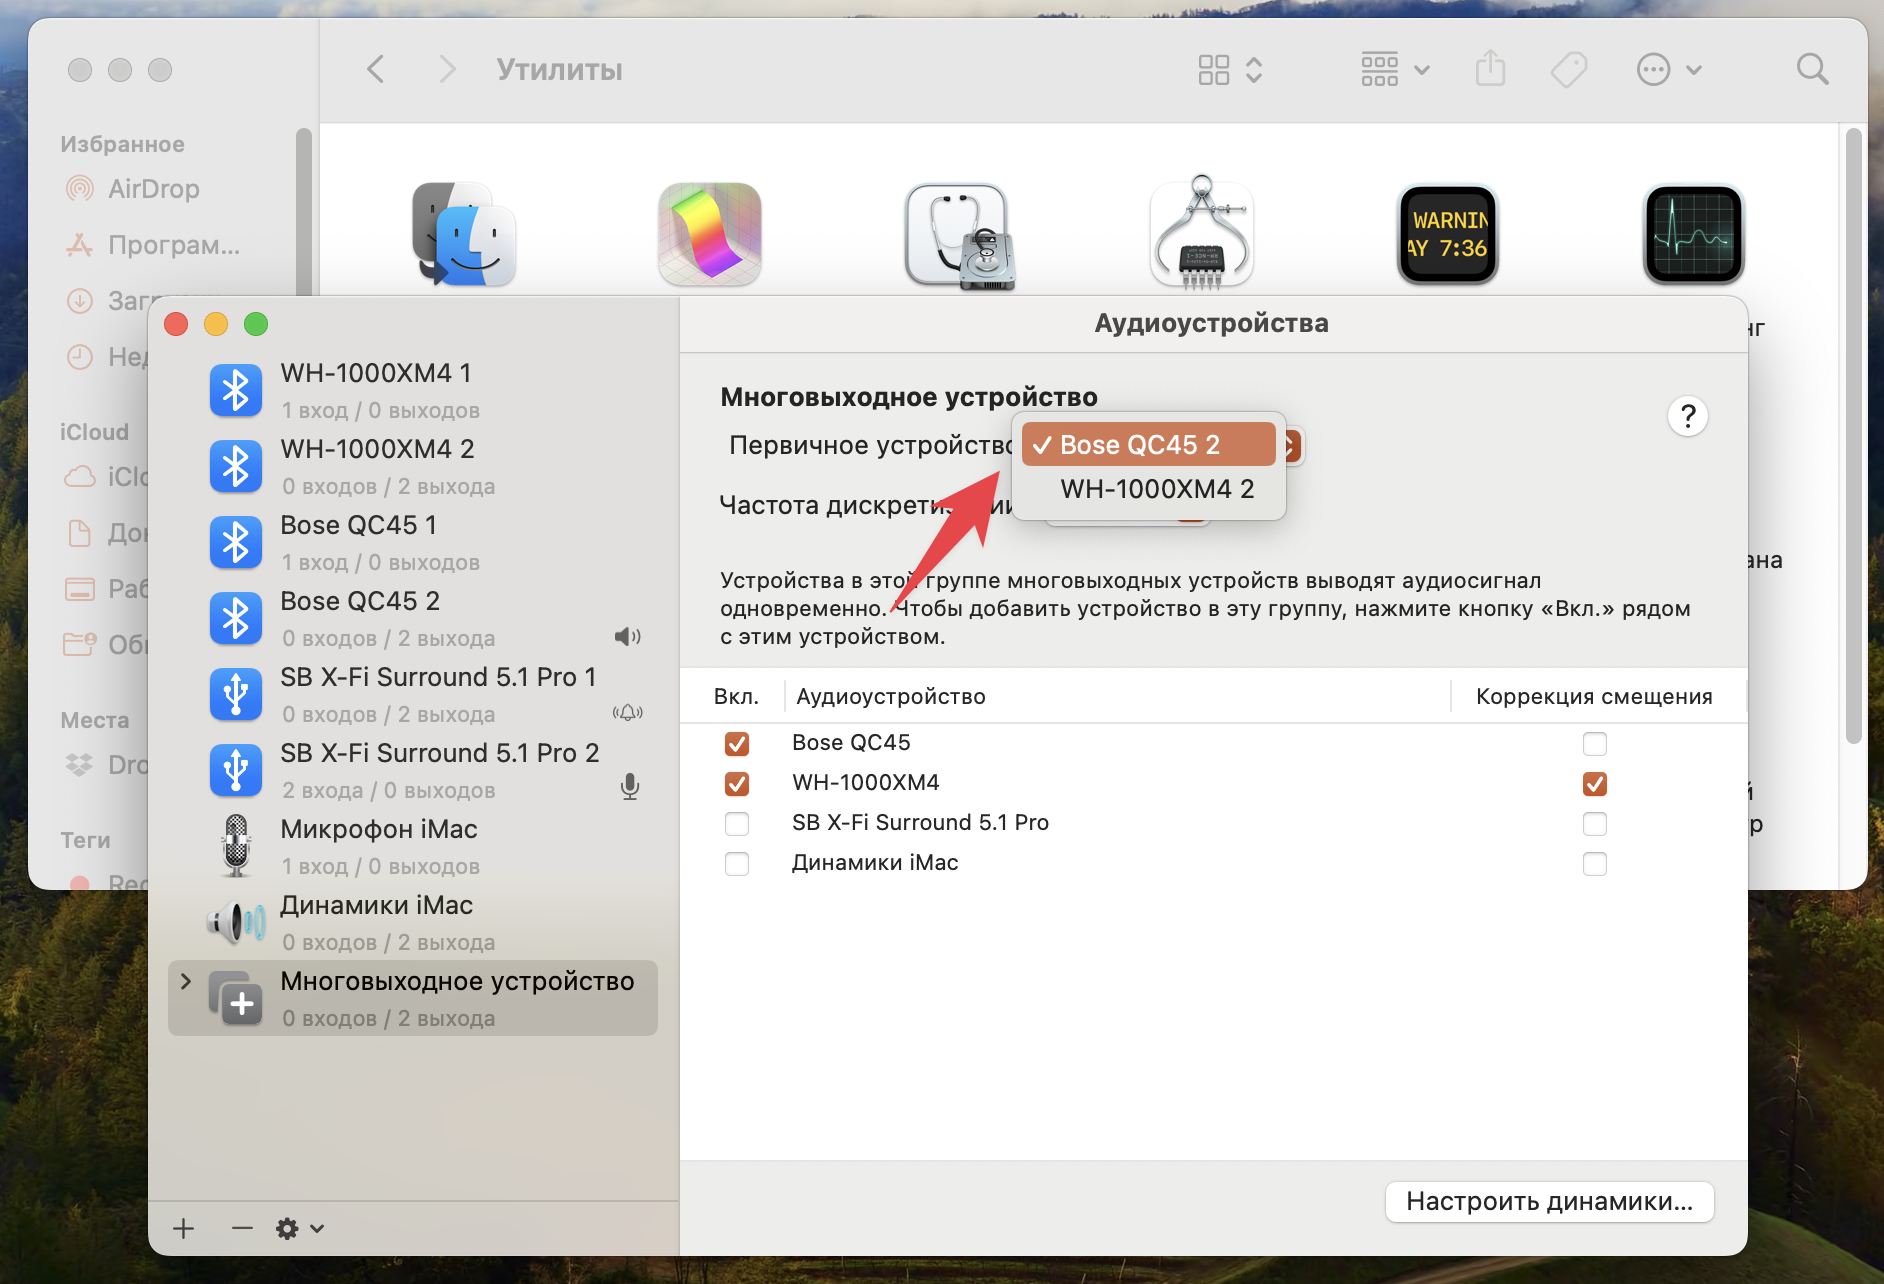Click the Вкл. column header
This screenshot has height=1284, width=1884.
pos(736,696)
